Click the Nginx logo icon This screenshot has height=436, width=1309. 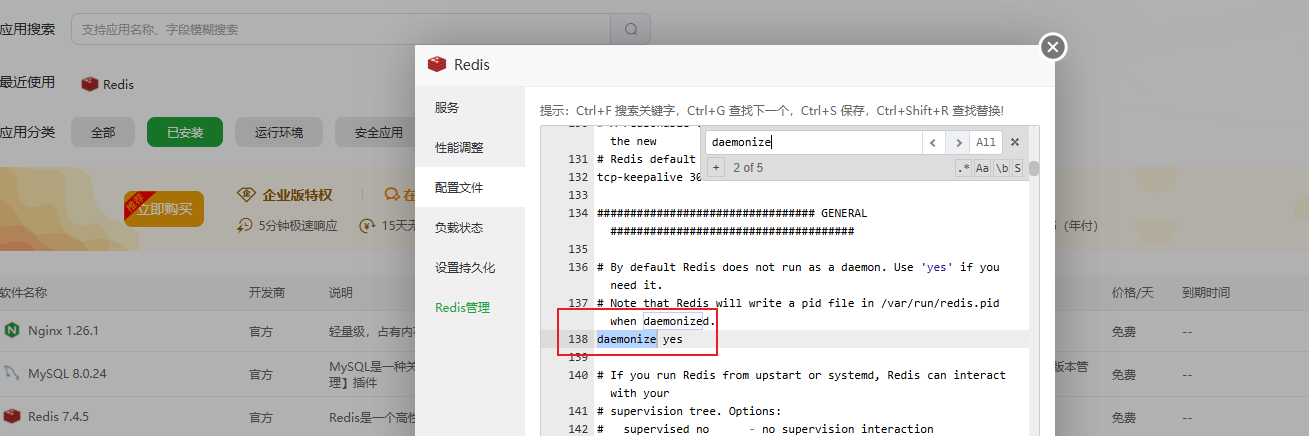12,330
